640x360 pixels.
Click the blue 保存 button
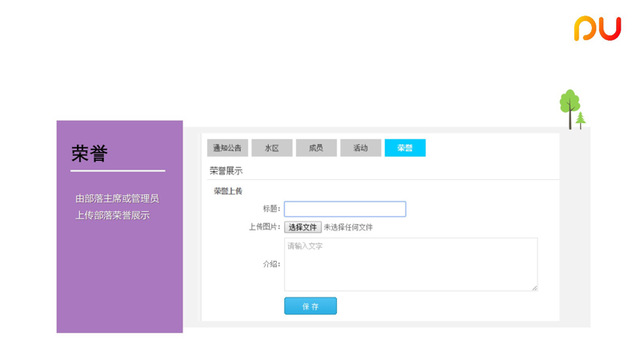(x=311, y=306)
